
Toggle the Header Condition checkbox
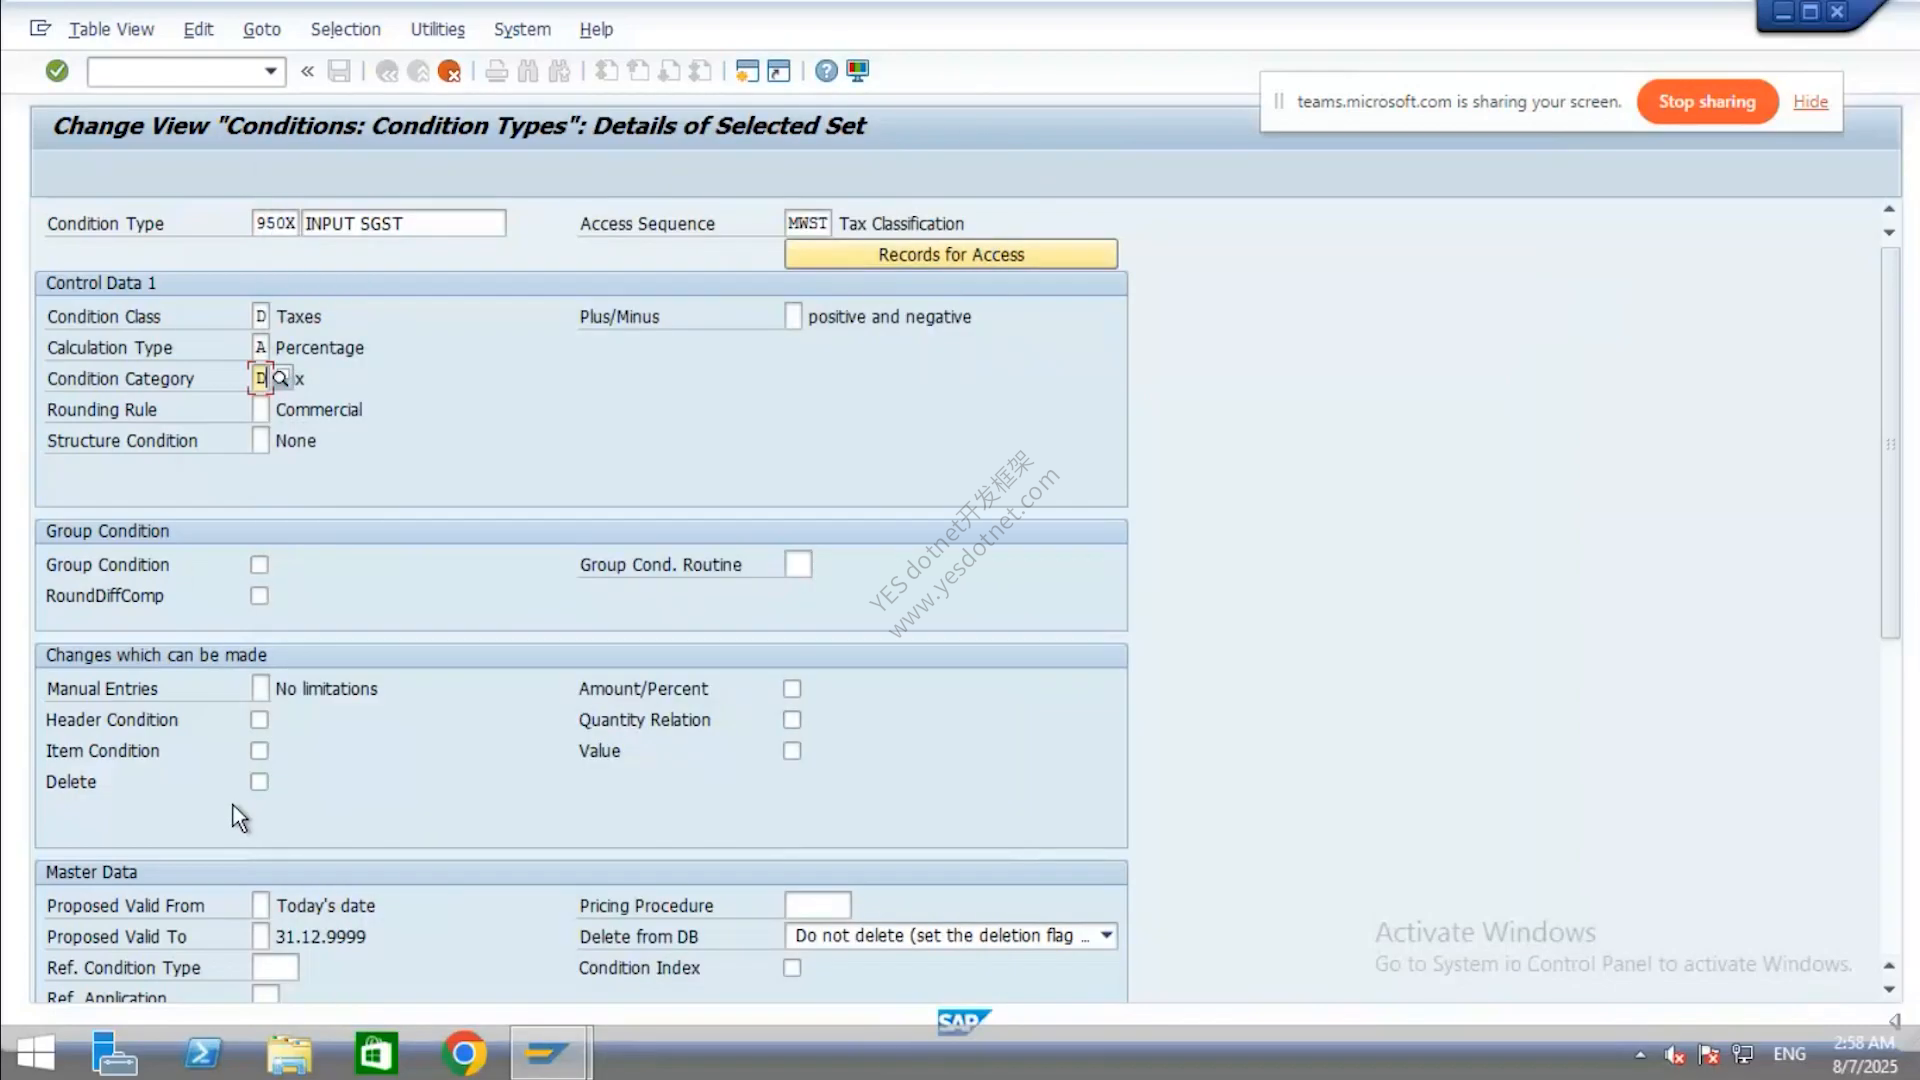pos(259,720)
